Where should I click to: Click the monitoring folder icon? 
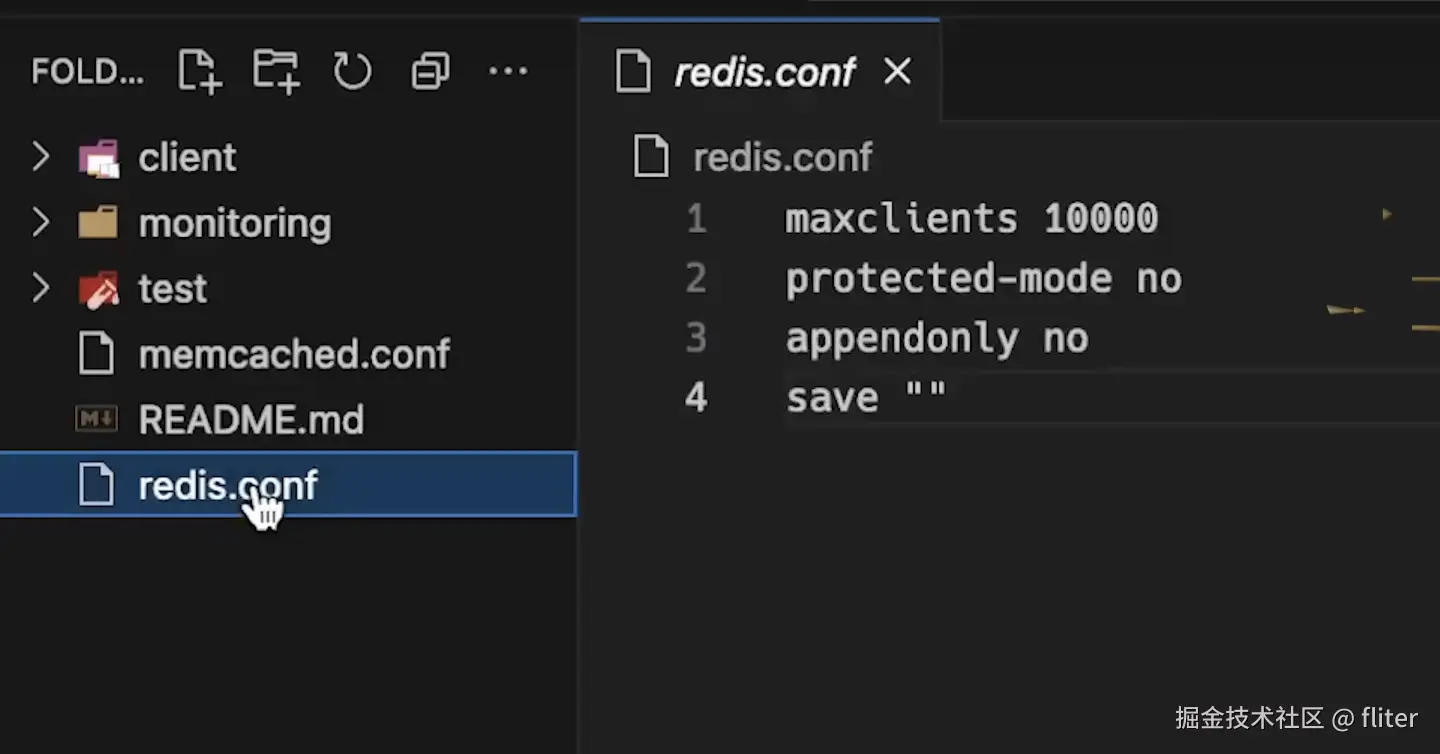pos(98,223)
